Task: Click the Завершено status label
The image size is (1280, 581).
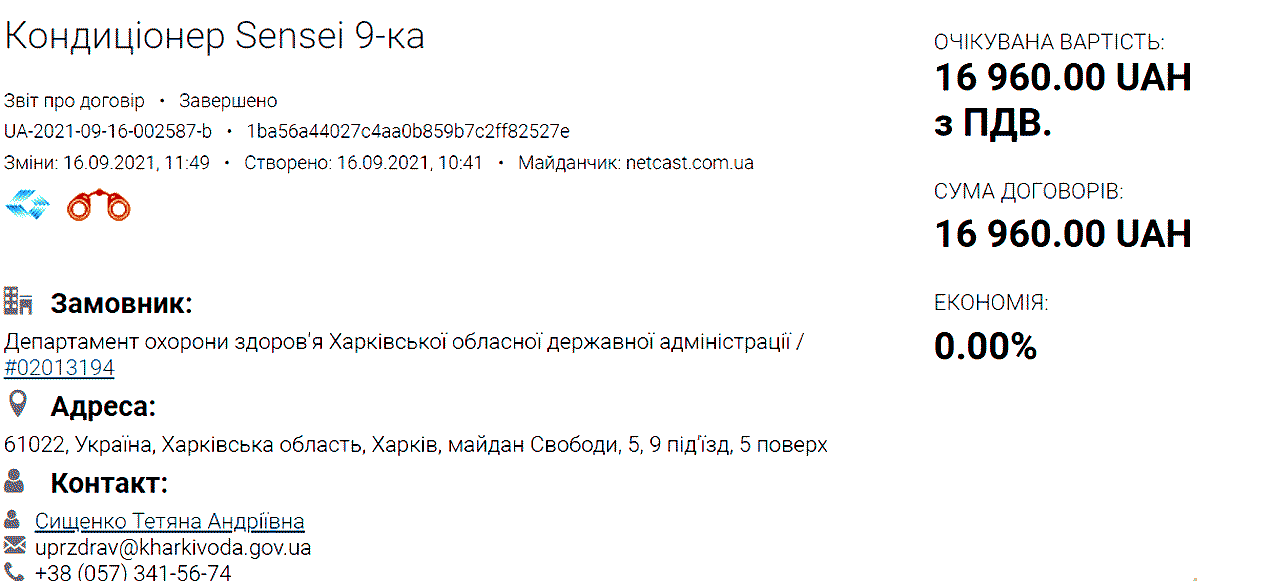Action: 228,101
